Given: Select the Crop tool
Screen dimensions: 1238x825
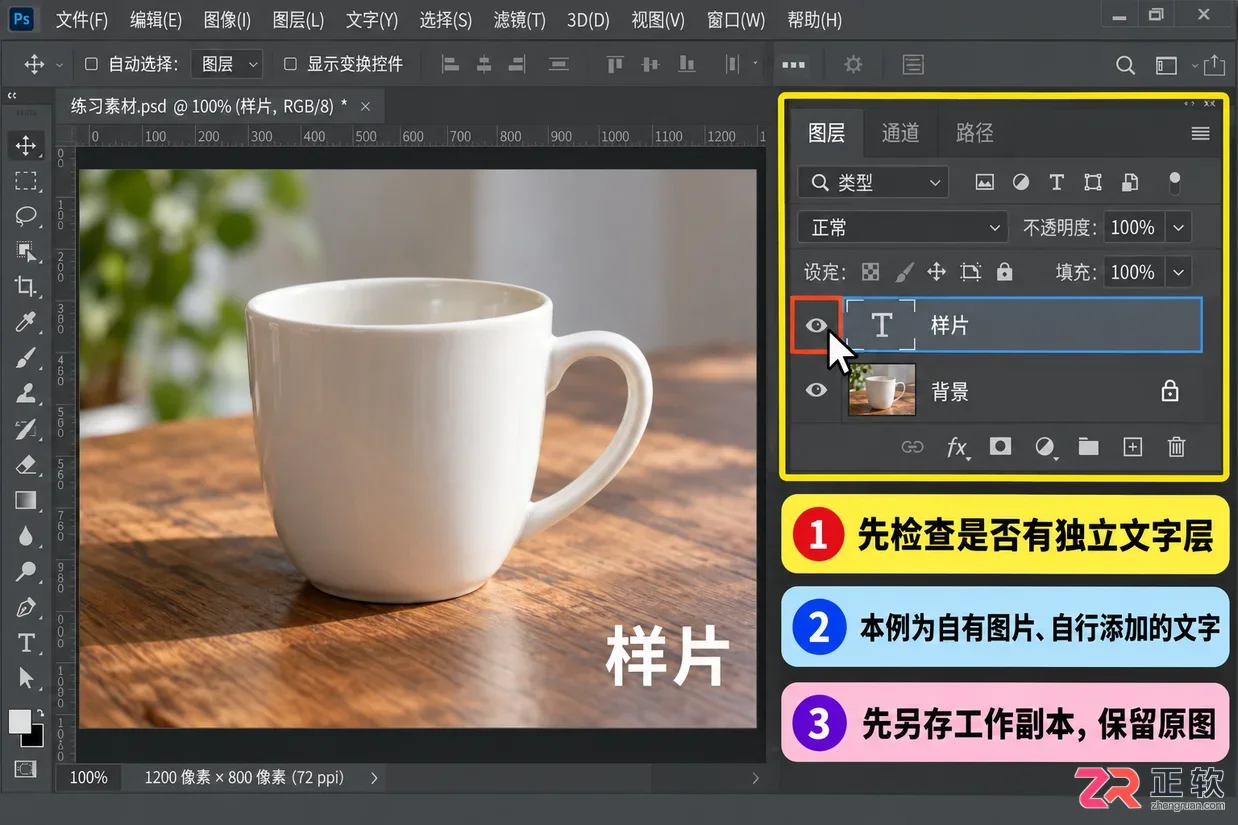Looking at the screenshot, I should pyautogui.click(x=26, y=287).
